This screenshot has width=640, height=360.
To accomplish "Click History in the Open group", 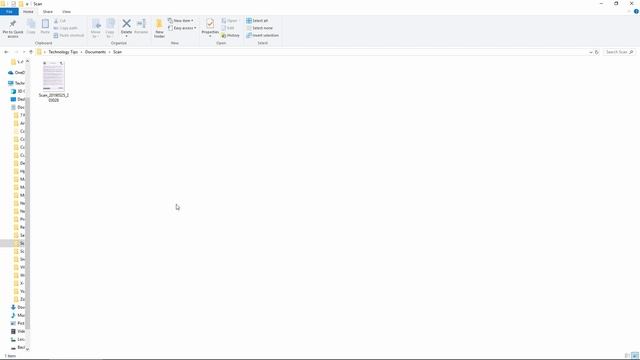I will [x=230, y=36].
